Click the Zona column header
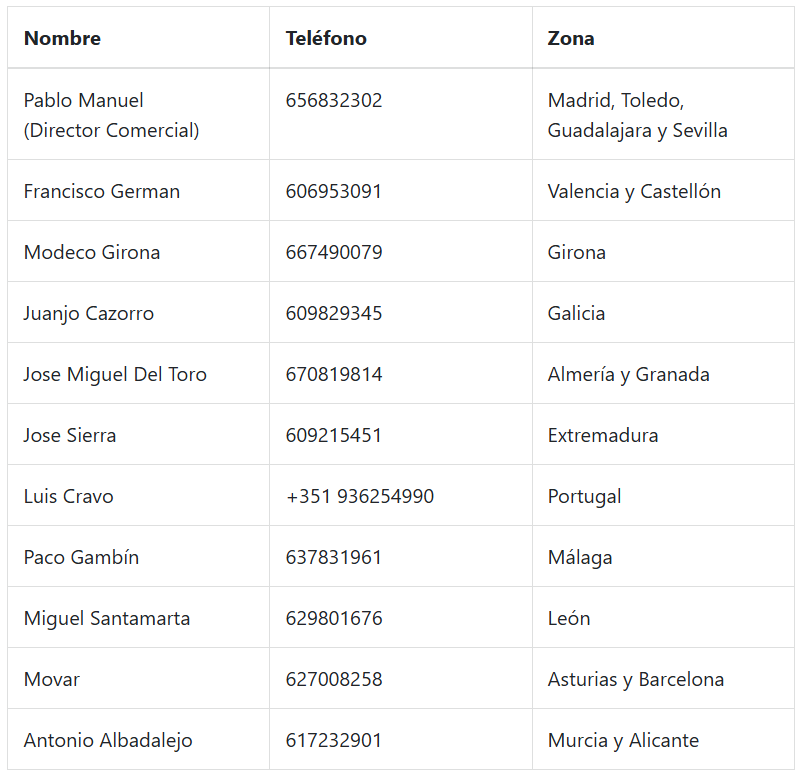 coord(571,38)
